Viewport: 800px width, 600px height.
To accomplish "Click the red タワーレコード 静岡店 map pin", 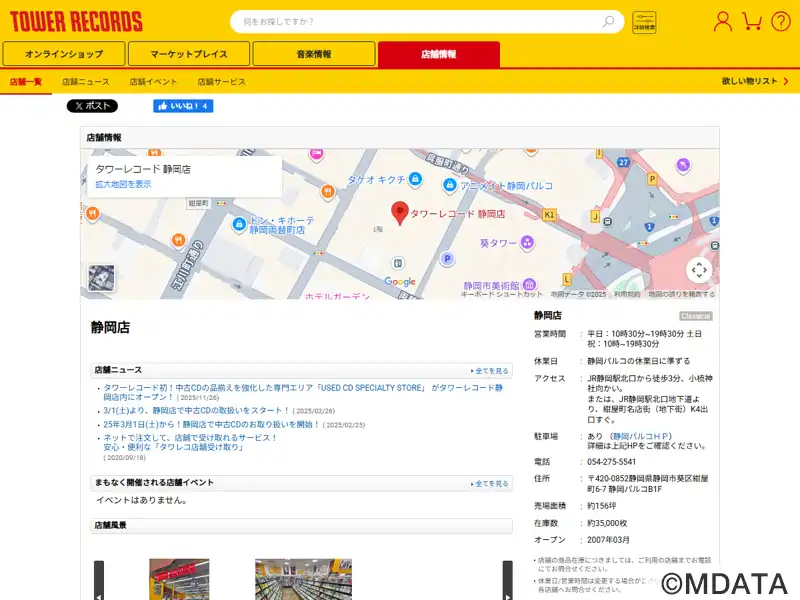I will tap(399, 213).
